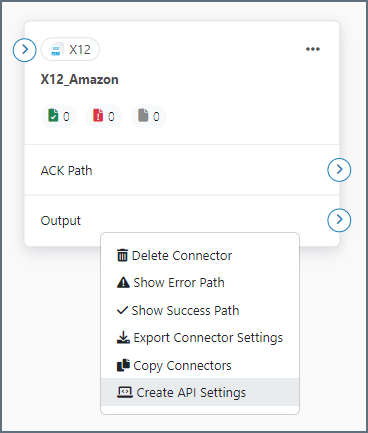Click the duplicate pages copy icon
The height and width of the screenshot is (433, 368).
[123, 365]
